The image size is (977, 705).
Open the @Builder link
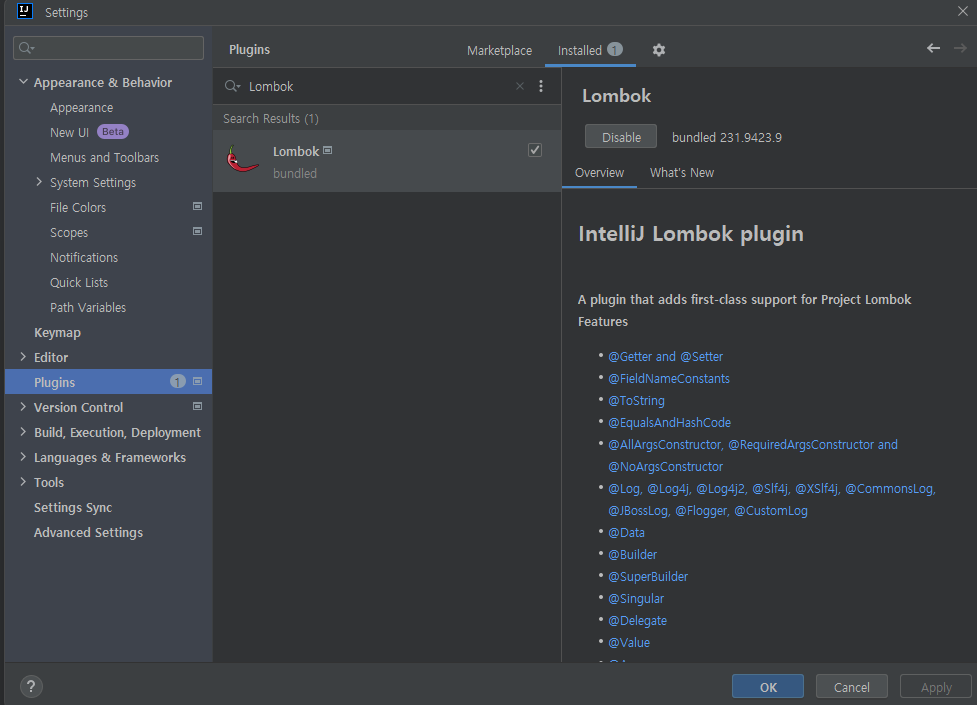point(632,554)
